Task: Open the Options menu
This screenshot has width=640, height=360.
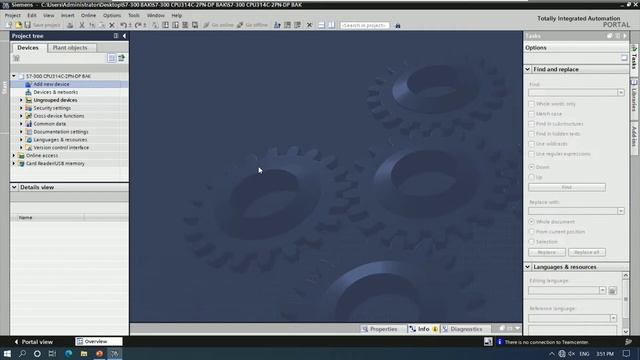Action: (111, 16)
